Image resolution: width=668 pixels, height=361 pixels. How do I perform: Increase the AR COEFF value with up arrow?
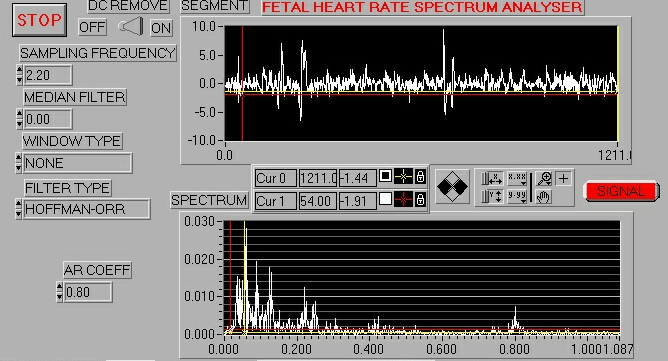tap(60, 287)
